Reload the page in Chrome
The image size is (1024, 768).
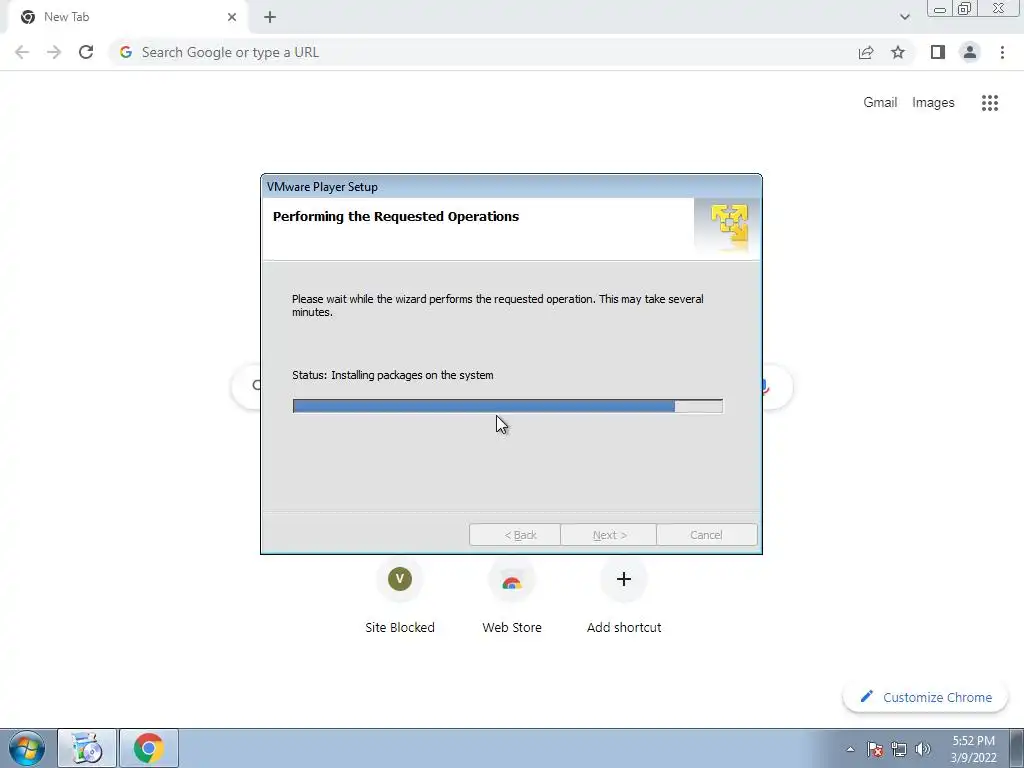[x=86, y=52]
